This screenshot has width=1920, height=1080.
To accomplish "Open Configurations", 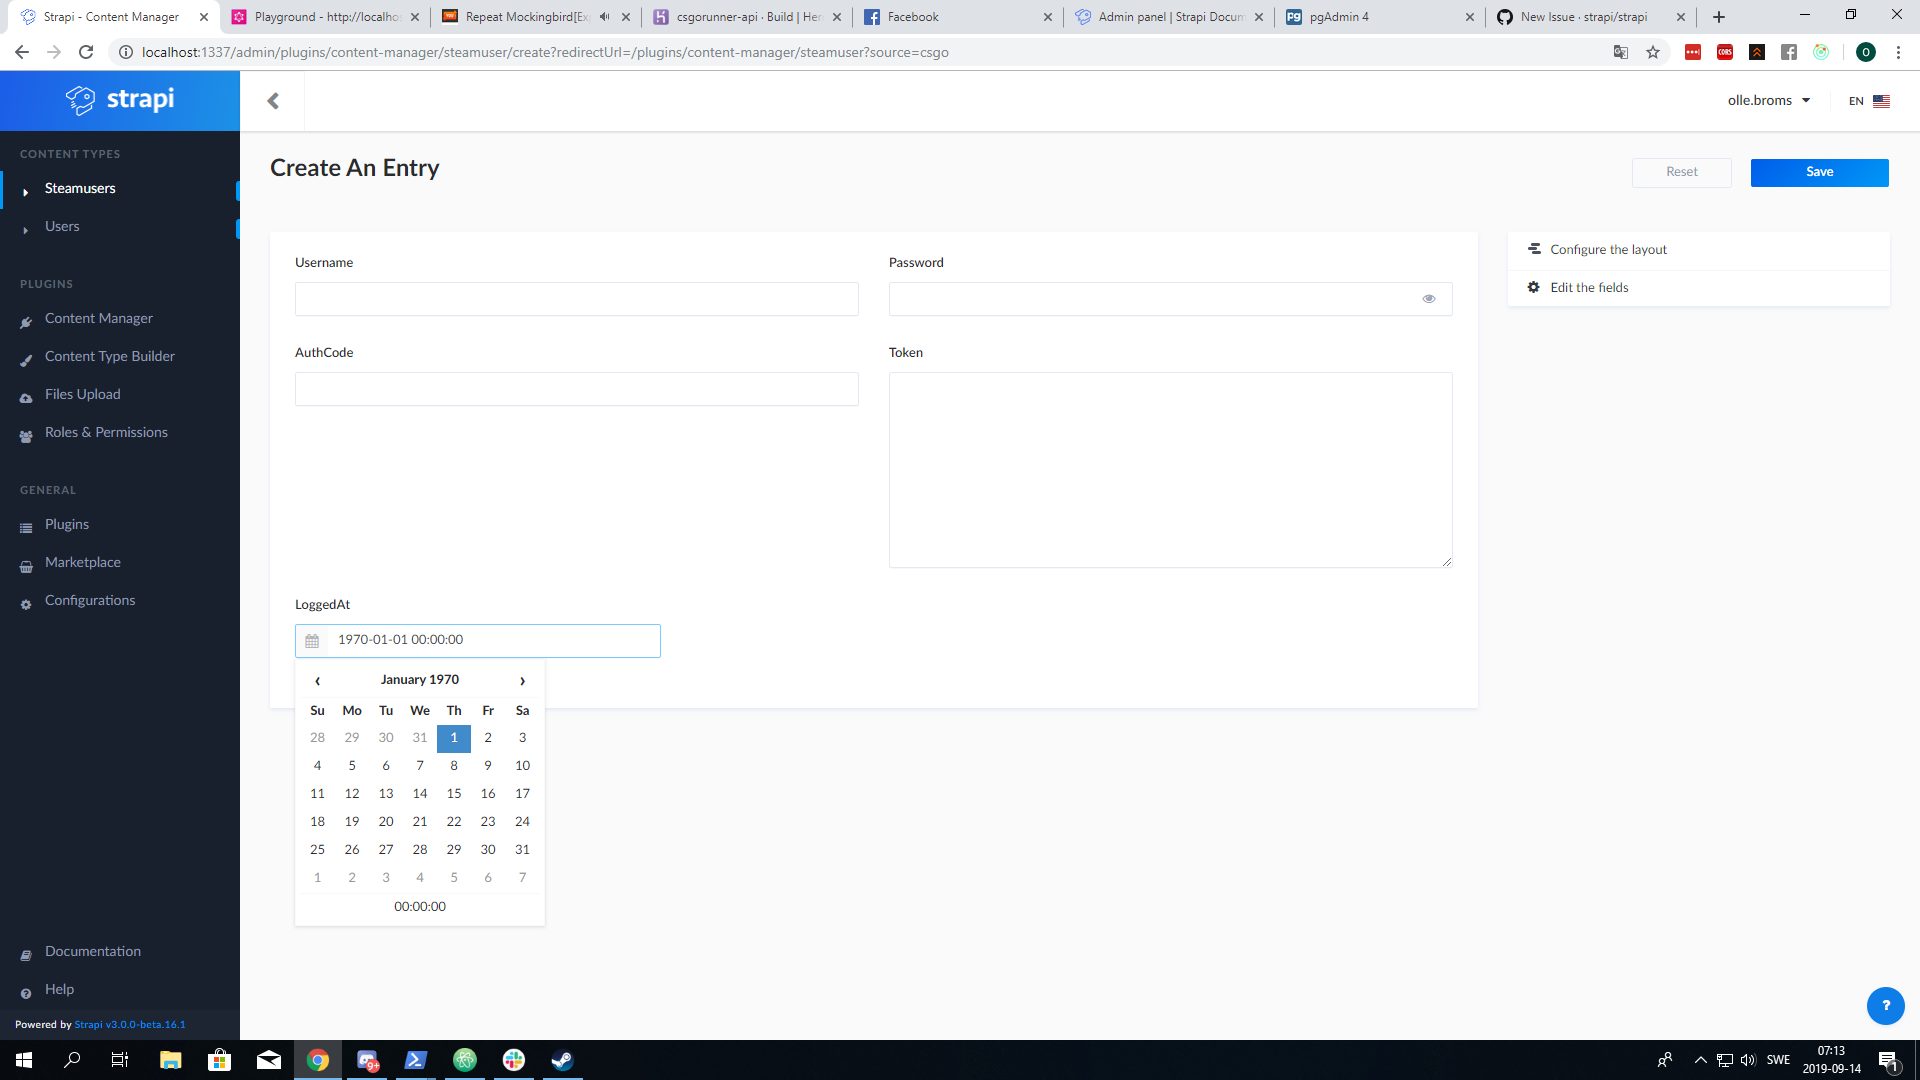I will click(90, 600).
